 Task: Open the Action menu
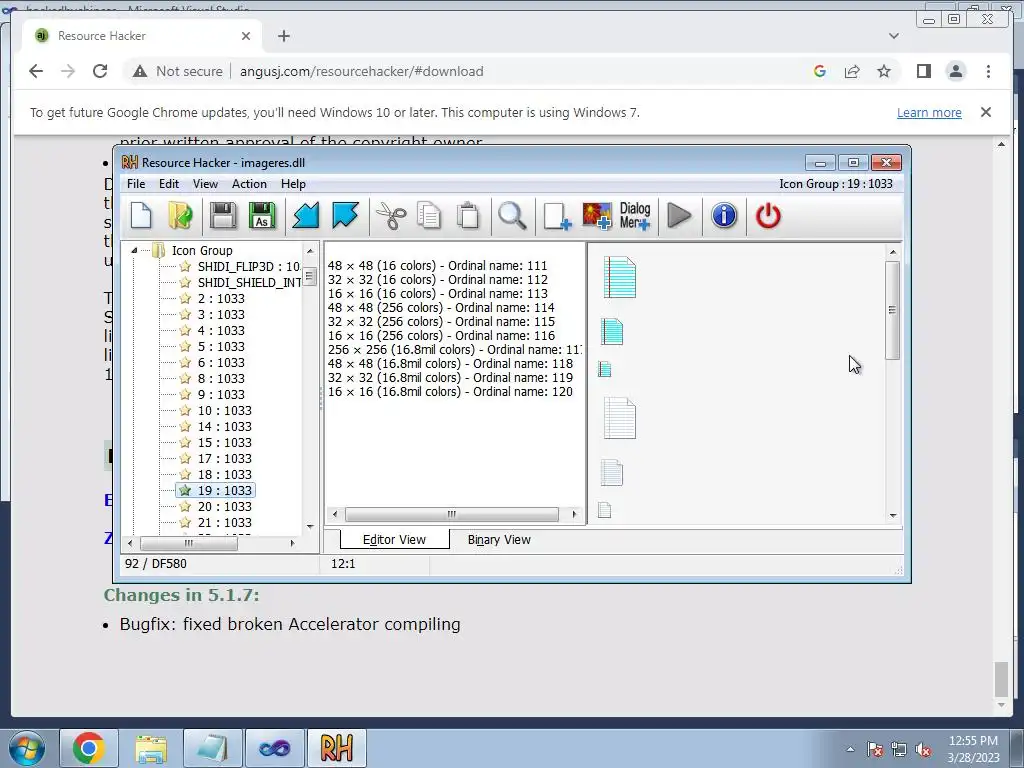tap(249, 184)
